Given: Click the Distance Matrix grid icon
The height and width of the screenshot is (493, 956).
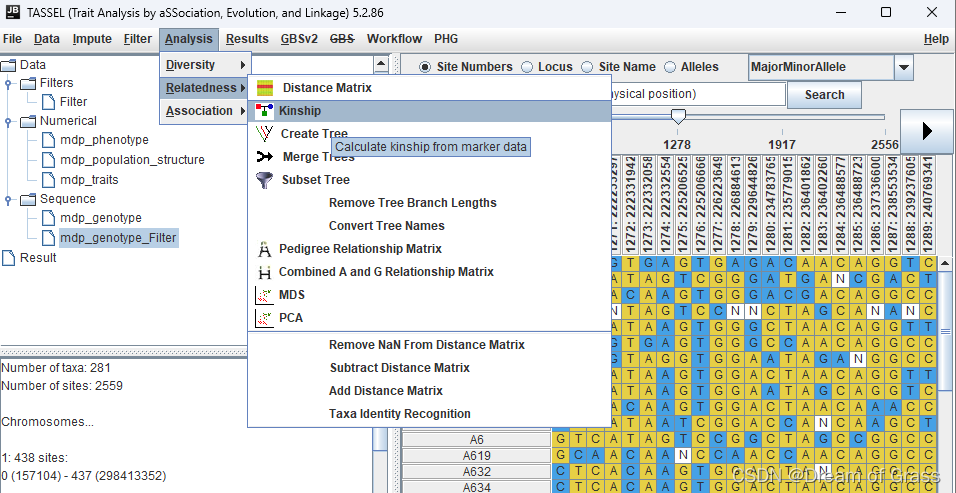Looking at the screenshot, I should (265, 88).
